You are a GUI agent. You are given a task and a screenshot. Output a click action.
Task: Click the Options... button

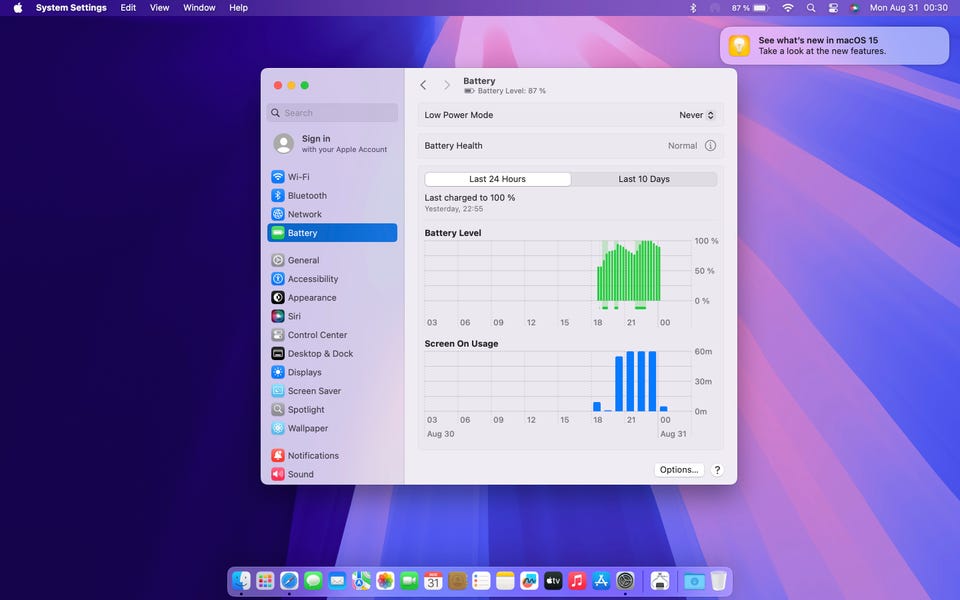(x=679, y=470)
